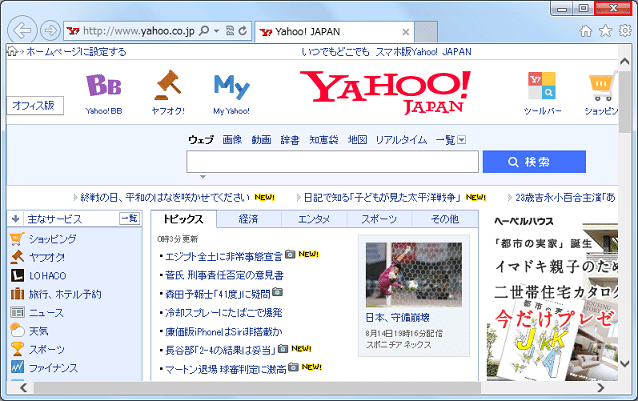Click the vertical scrollbar up arrow
Viewport: 638px width, 401px height.
[625, 62]
